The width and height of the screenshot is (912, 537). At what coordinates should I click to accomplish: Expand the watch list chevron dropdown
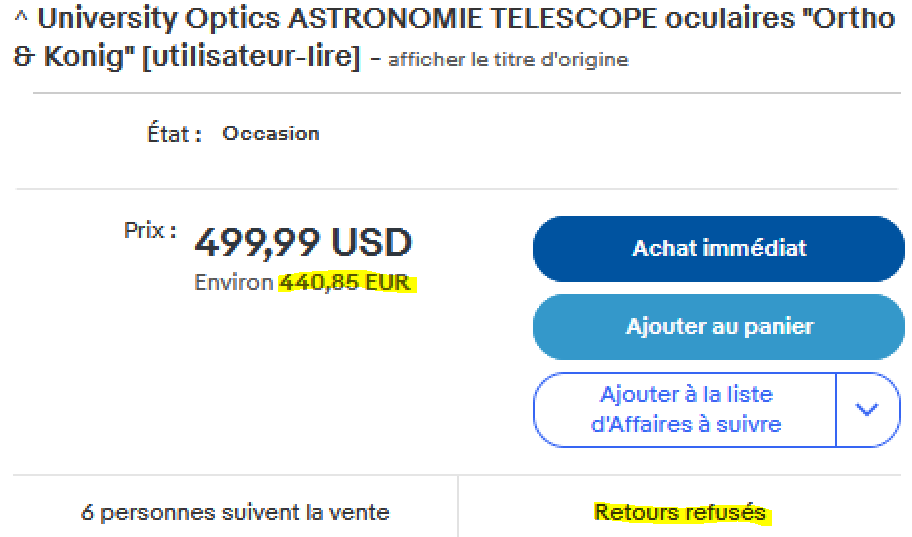pos(867,410)
